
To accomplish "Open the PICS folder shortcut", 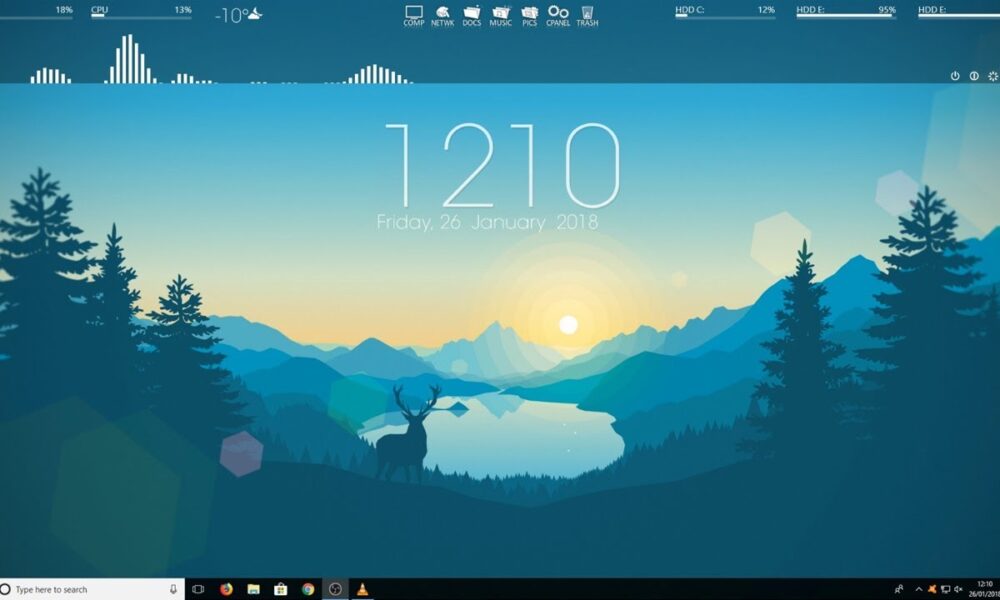I will pyautogui.click(x=527, y=12).
